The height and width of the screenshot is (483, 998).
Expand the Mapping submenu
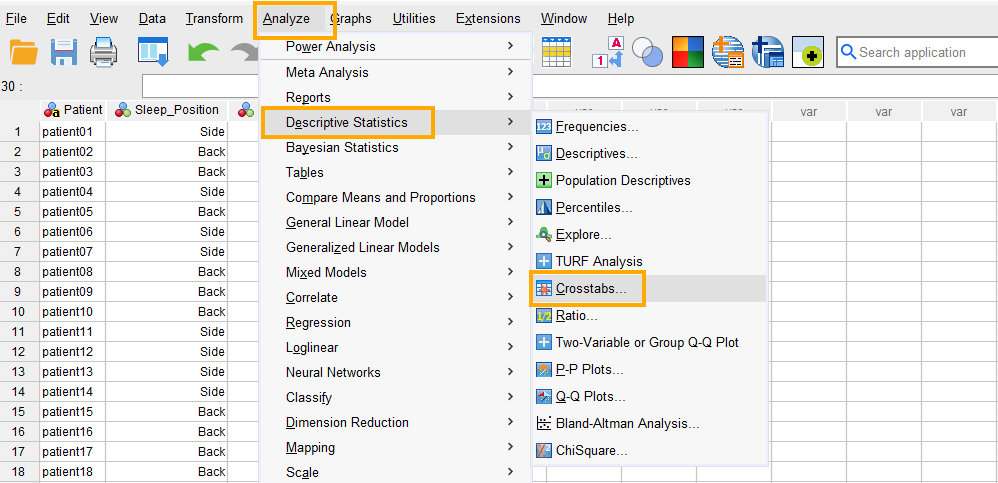(x=395, y=447)
